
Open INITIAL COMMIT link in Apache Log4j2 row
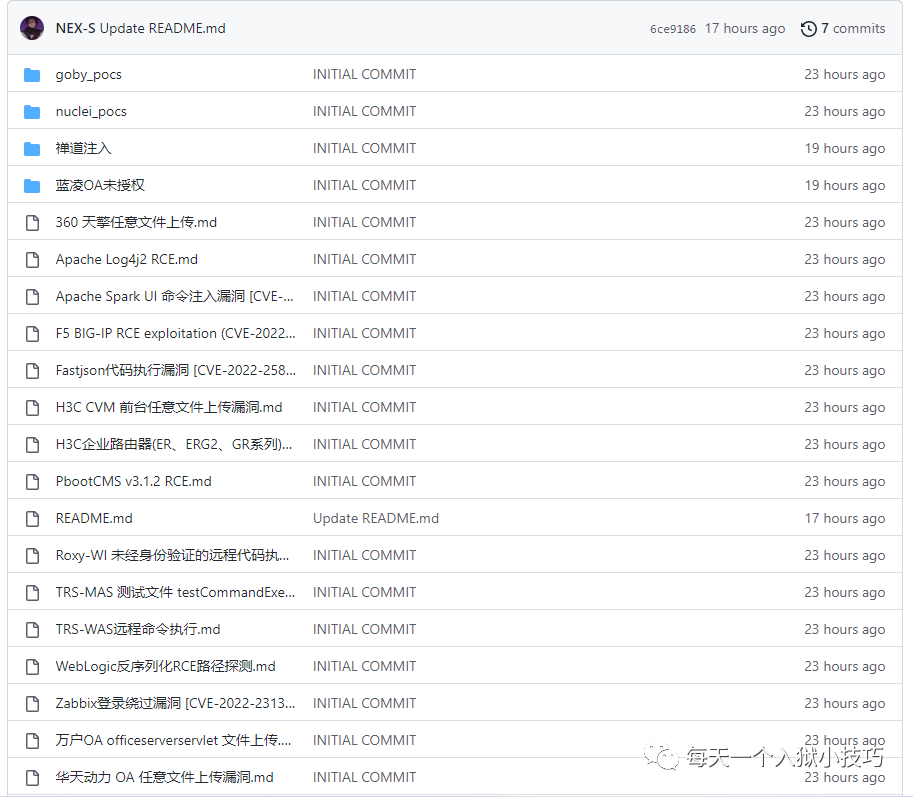pyautogui.click(x=365, y=259)
